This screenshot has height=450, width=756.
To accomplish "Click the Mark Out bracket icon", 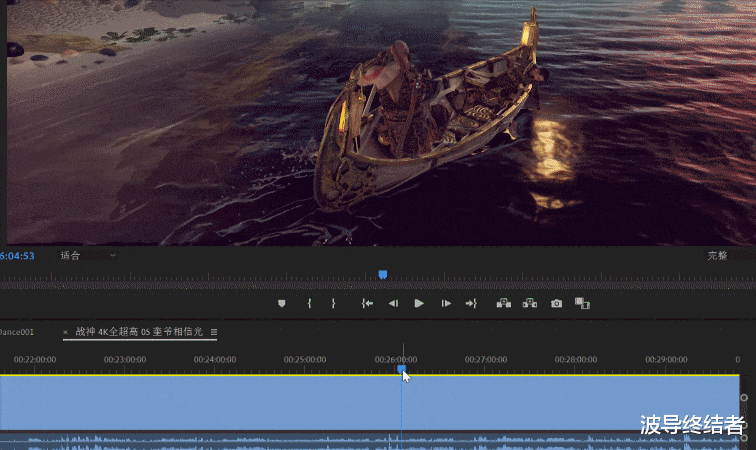I will (333, 303).
